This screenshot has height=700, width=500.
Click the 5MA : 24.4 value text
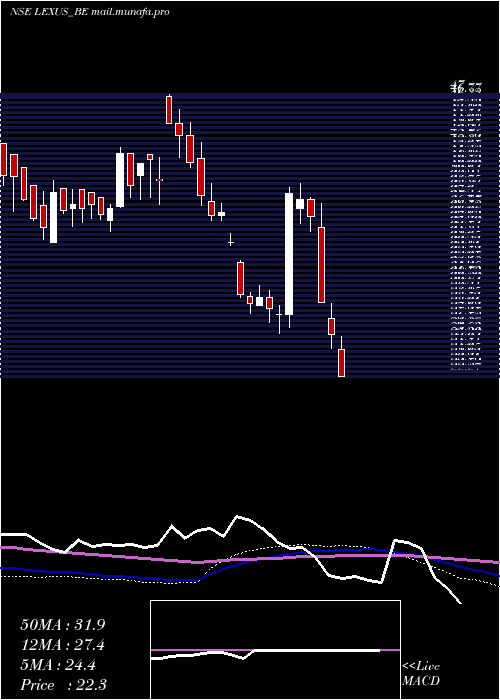point(58,665)
